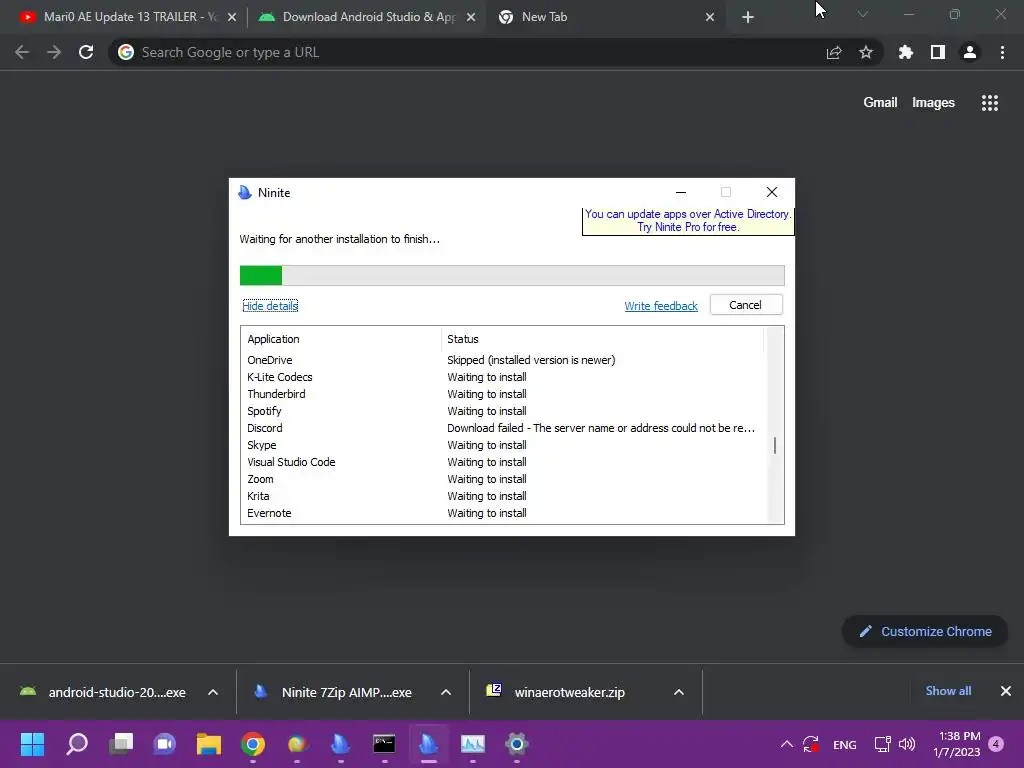Open Windows Start menu
Image resolution: width=1024 pixels, height=768 pixels.
click(33, 744)
